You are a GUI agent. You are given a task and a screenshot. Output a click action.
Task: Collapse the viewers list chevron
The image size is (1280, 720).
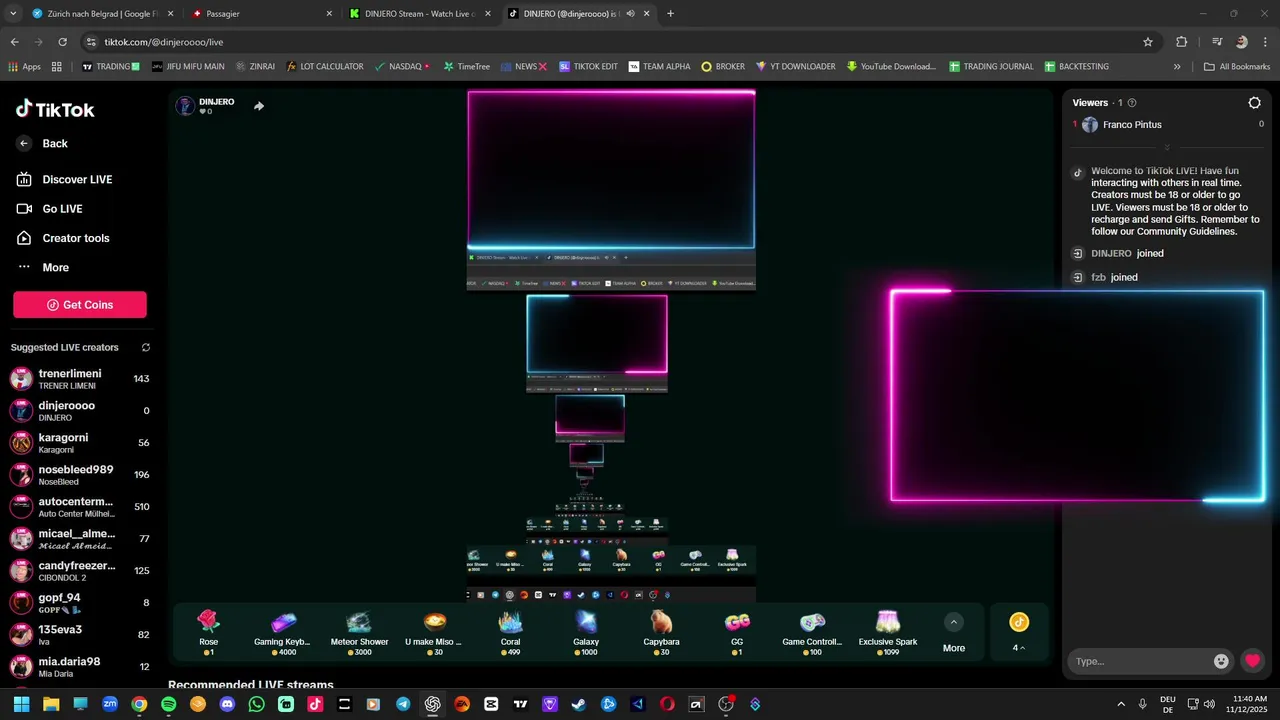pyautogui.click(x=1167, y=147)
